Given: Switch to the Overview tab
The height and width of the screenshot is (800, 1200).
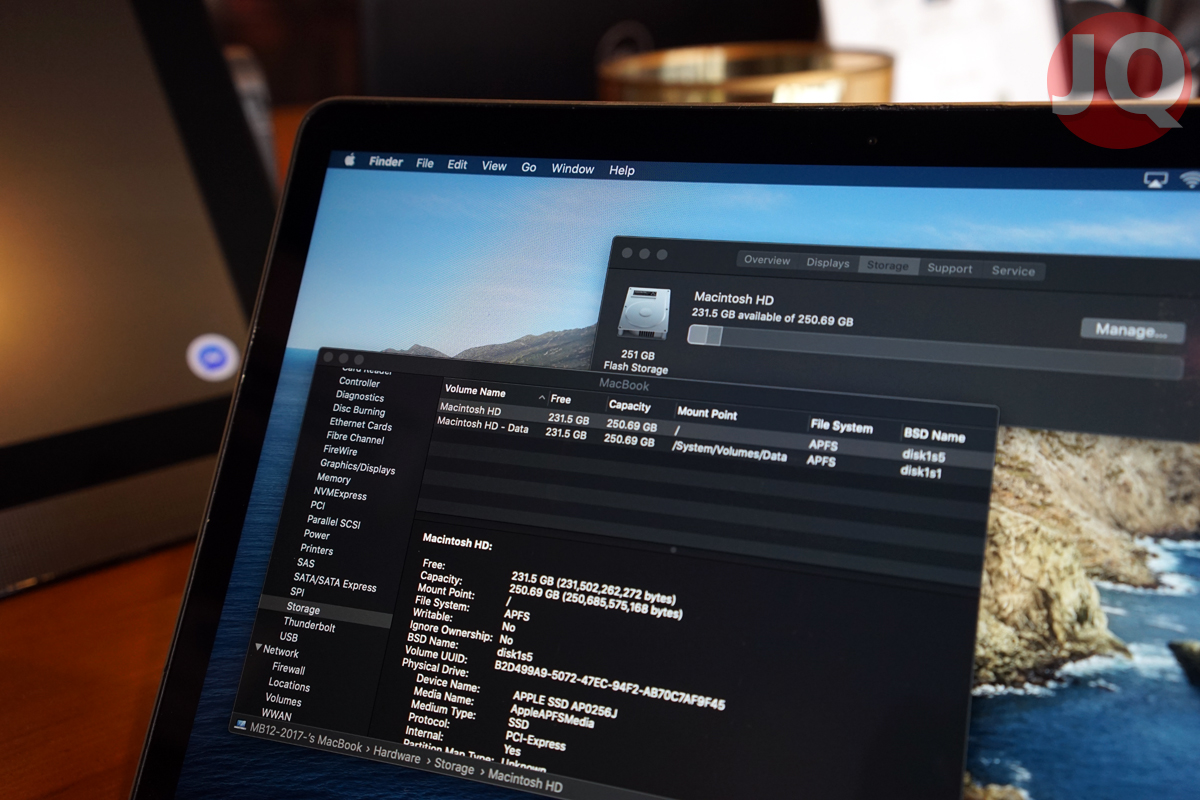Looking at the screenshot, I should coord(767,260).
